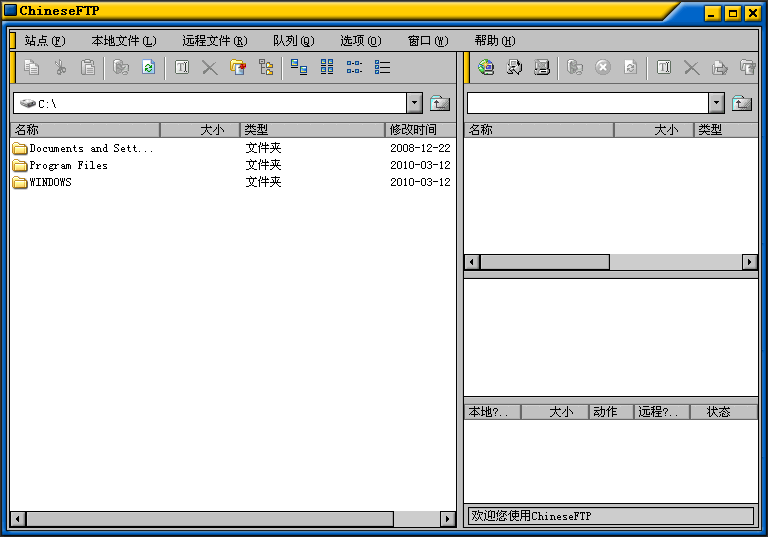Sort remote files by 大小 column header
The width and height of the screenshot is (768, 537).
tap(654, 130)
